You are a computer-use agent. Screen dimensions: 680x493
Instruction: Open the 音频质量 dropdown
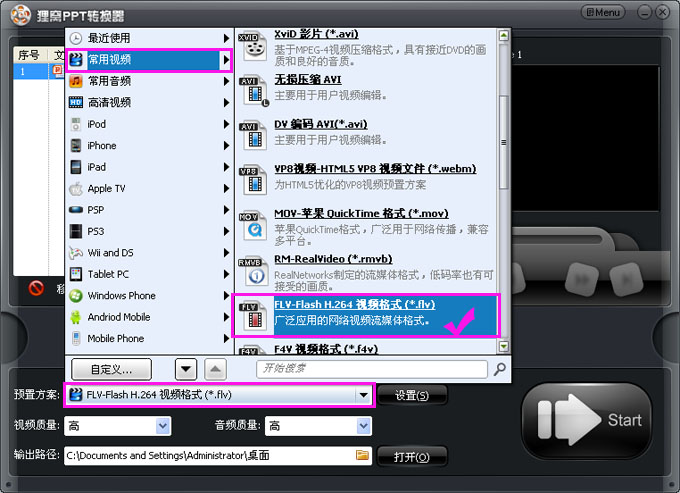tap(363, 426)
